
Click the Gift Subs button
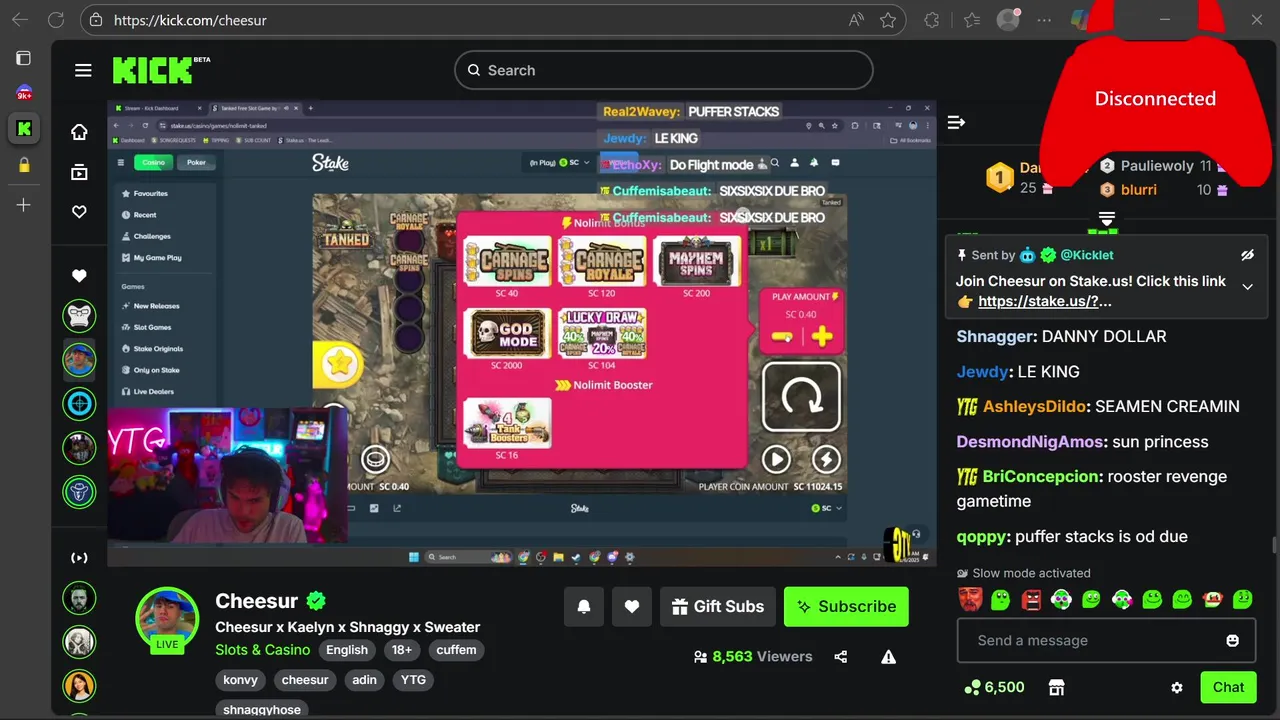[718, 606]
